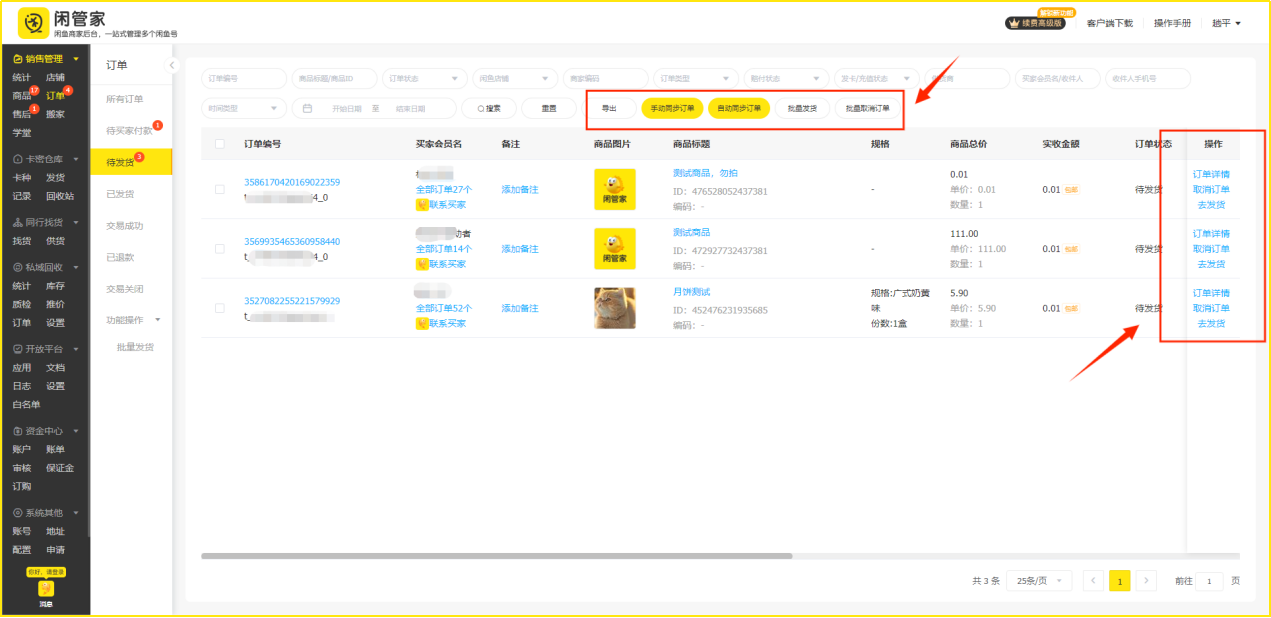Click the collapse arrow beside 订单 sidebar
1271x618 pixels.
tap(171, 65)
